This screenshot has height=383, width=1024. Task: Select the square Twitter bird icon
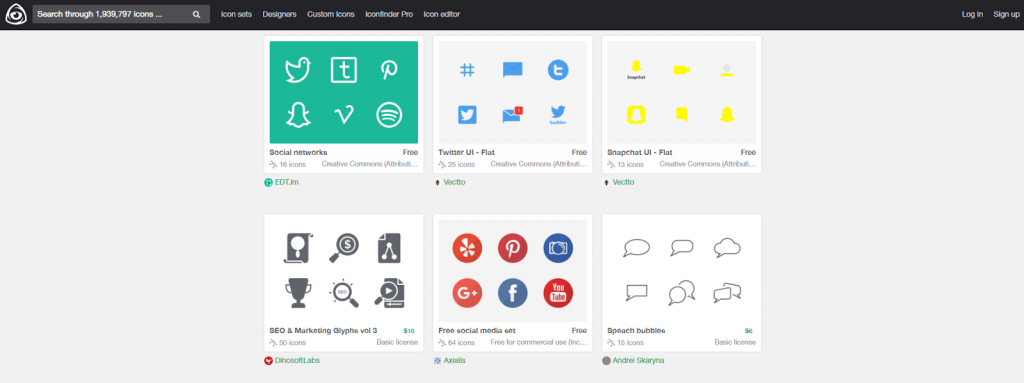click(x=467, y=115)
